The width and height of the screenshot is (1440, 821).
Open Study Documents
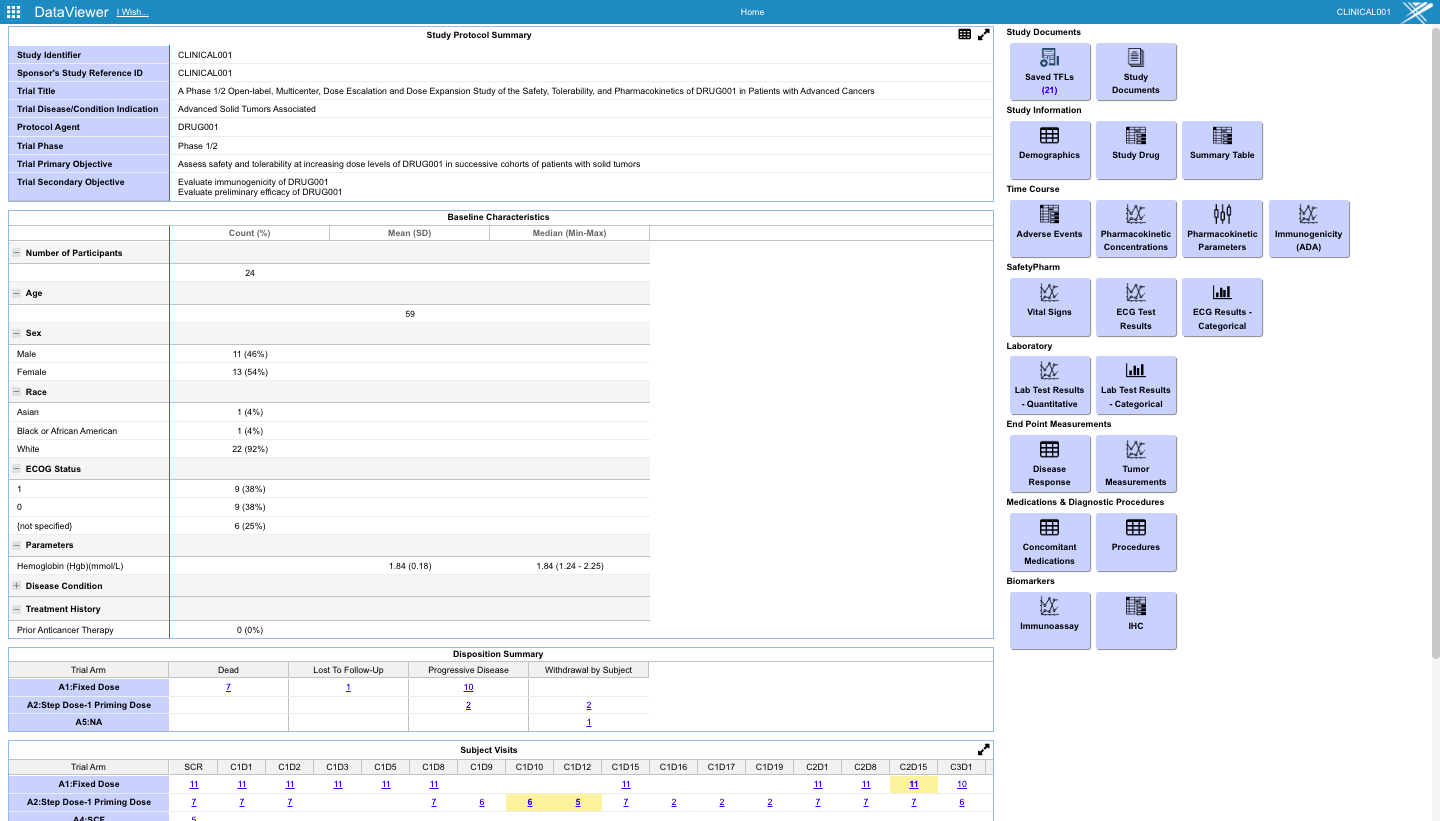tap(1136, 71)
